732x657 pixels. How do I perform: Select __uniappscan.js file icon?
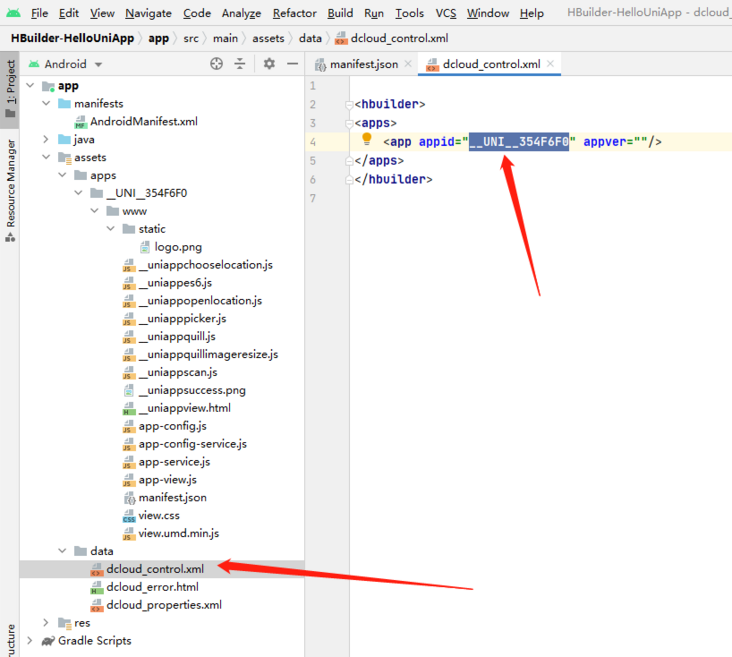tap(129, 373)
